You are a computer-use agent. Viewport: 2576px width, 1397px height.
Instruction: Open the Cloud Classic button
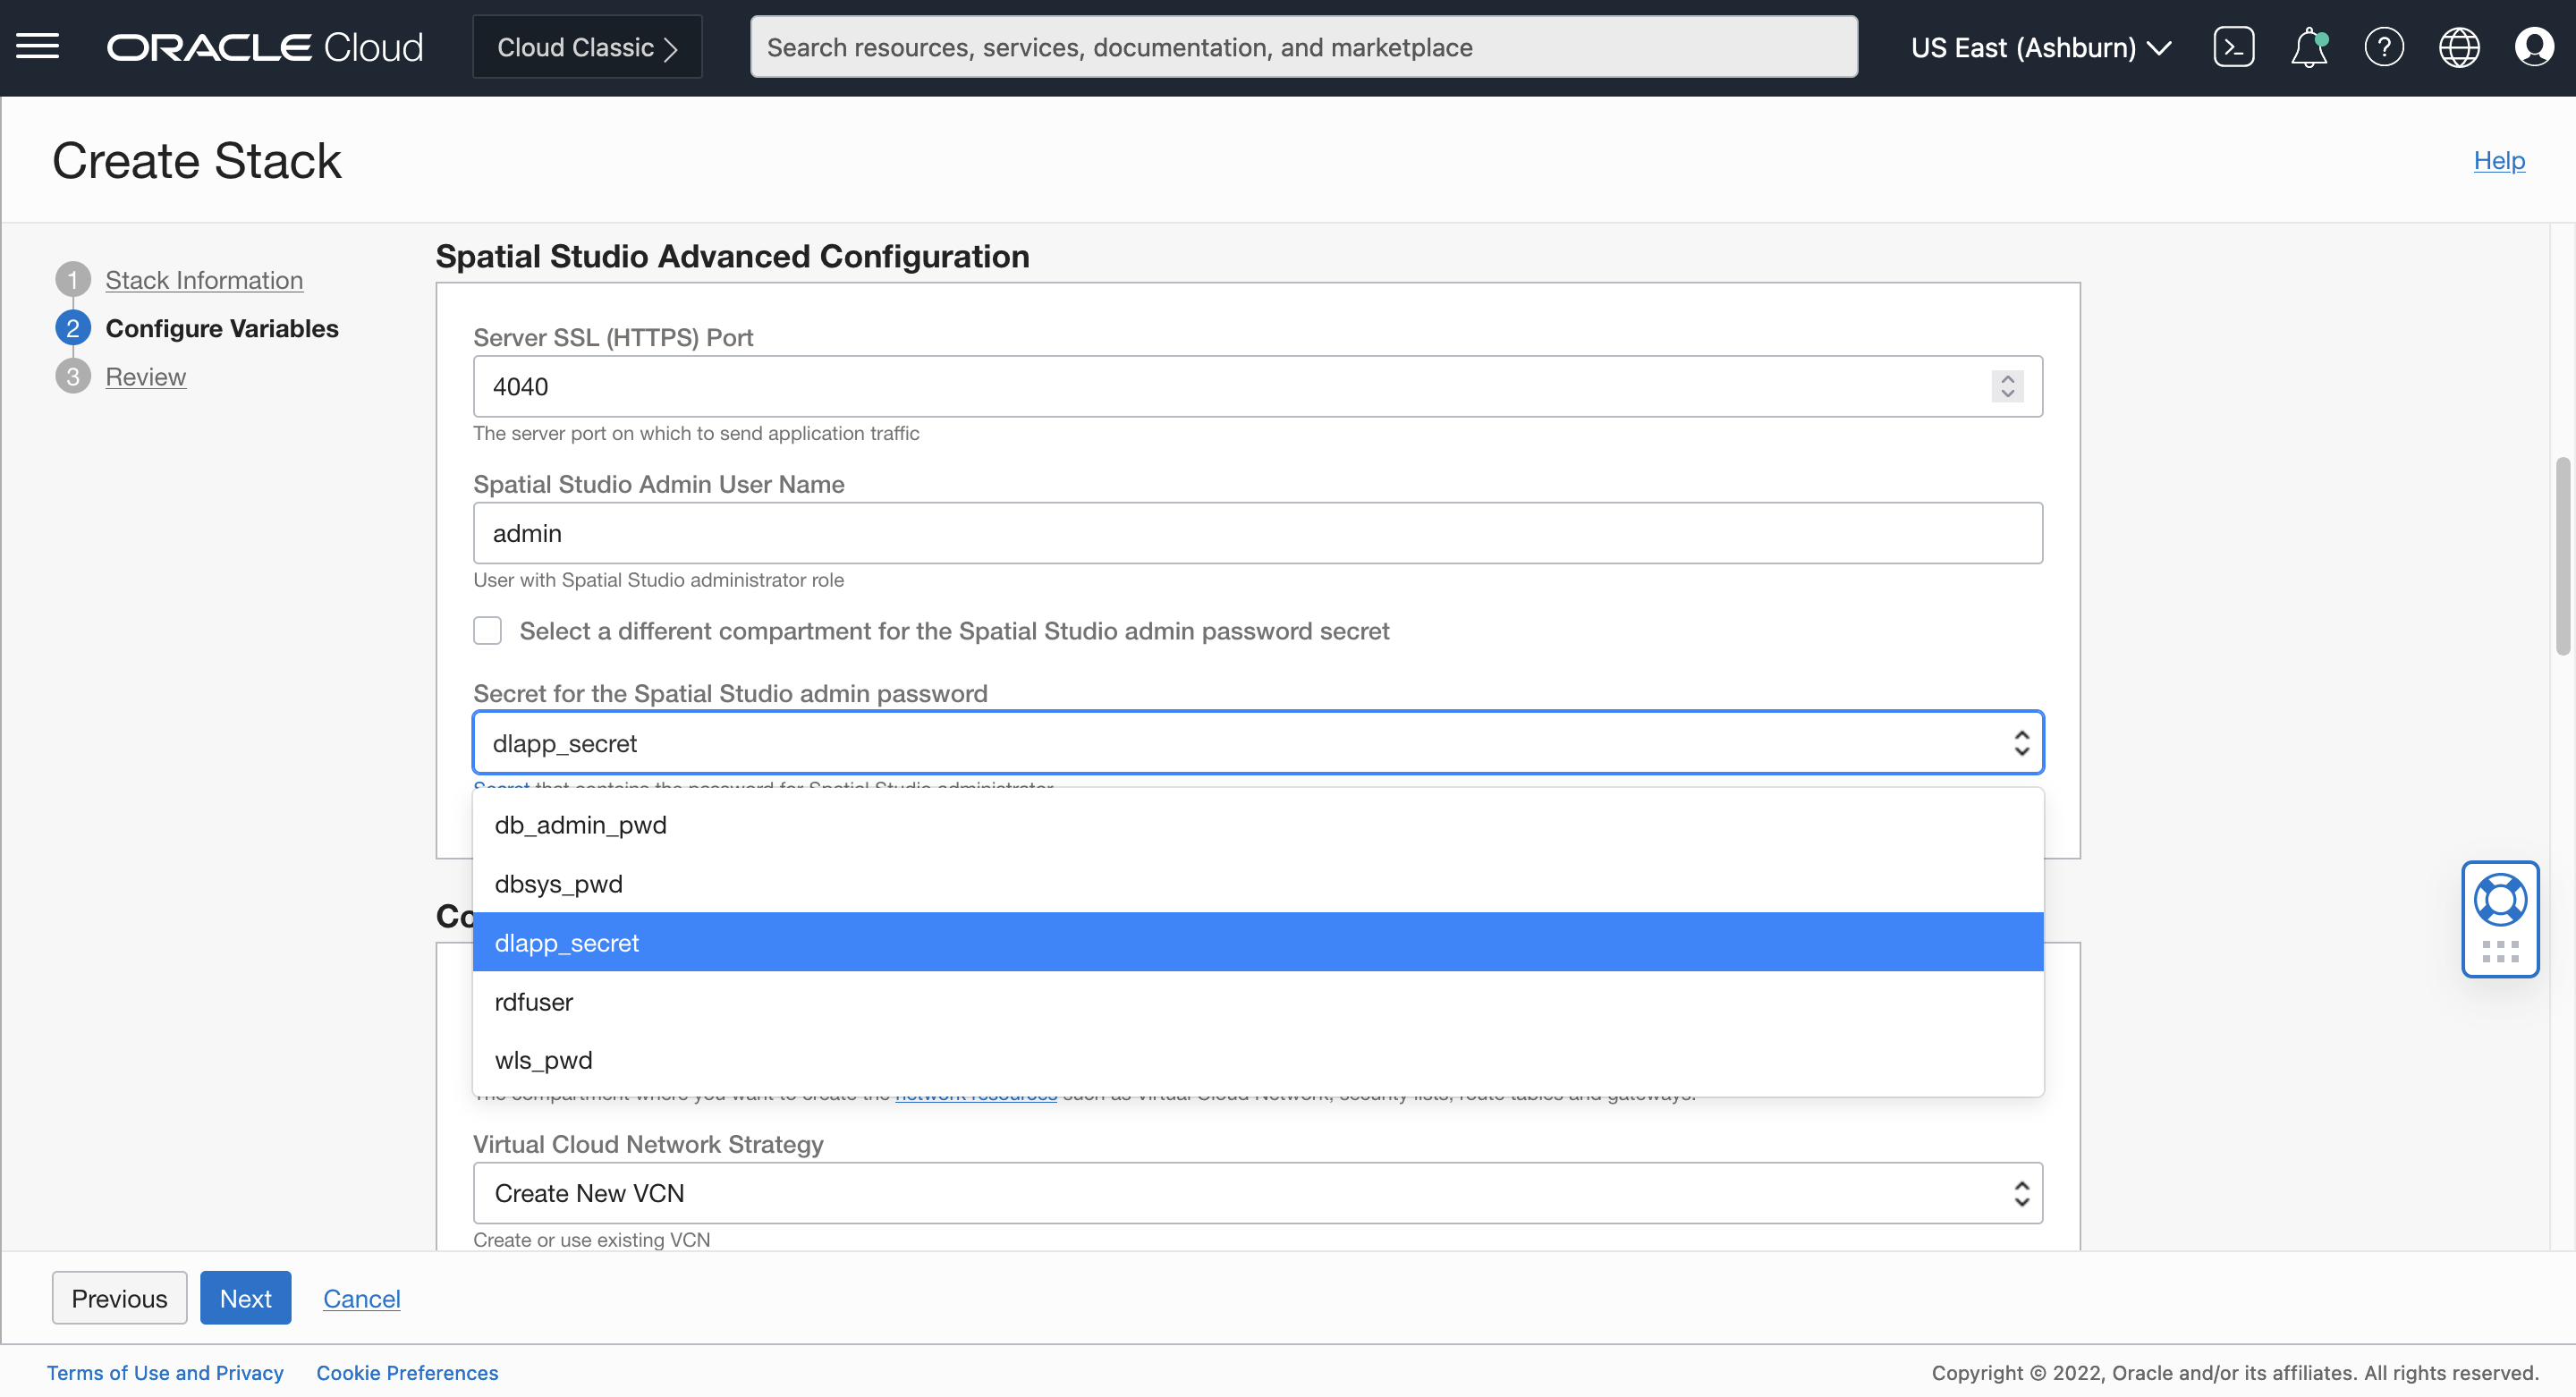pos(587,47)
